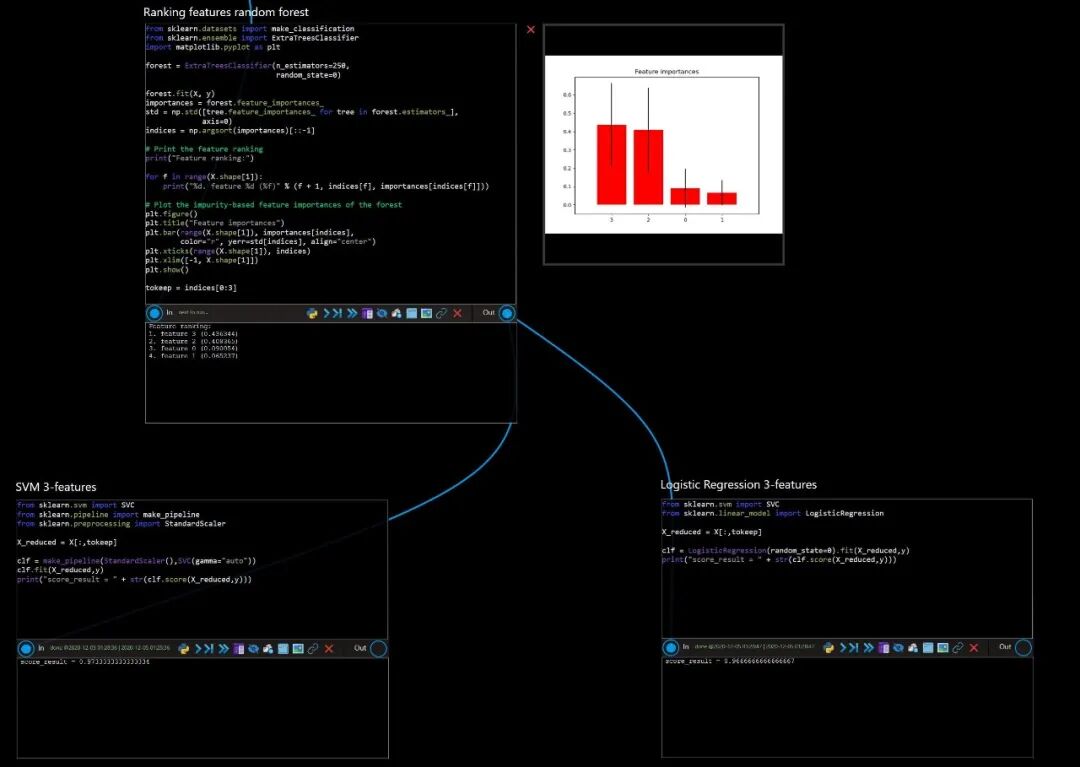Run the SVM 3-features node with single-arrow icon
This screenshot has height=767, width=1080.
point(198,649)
